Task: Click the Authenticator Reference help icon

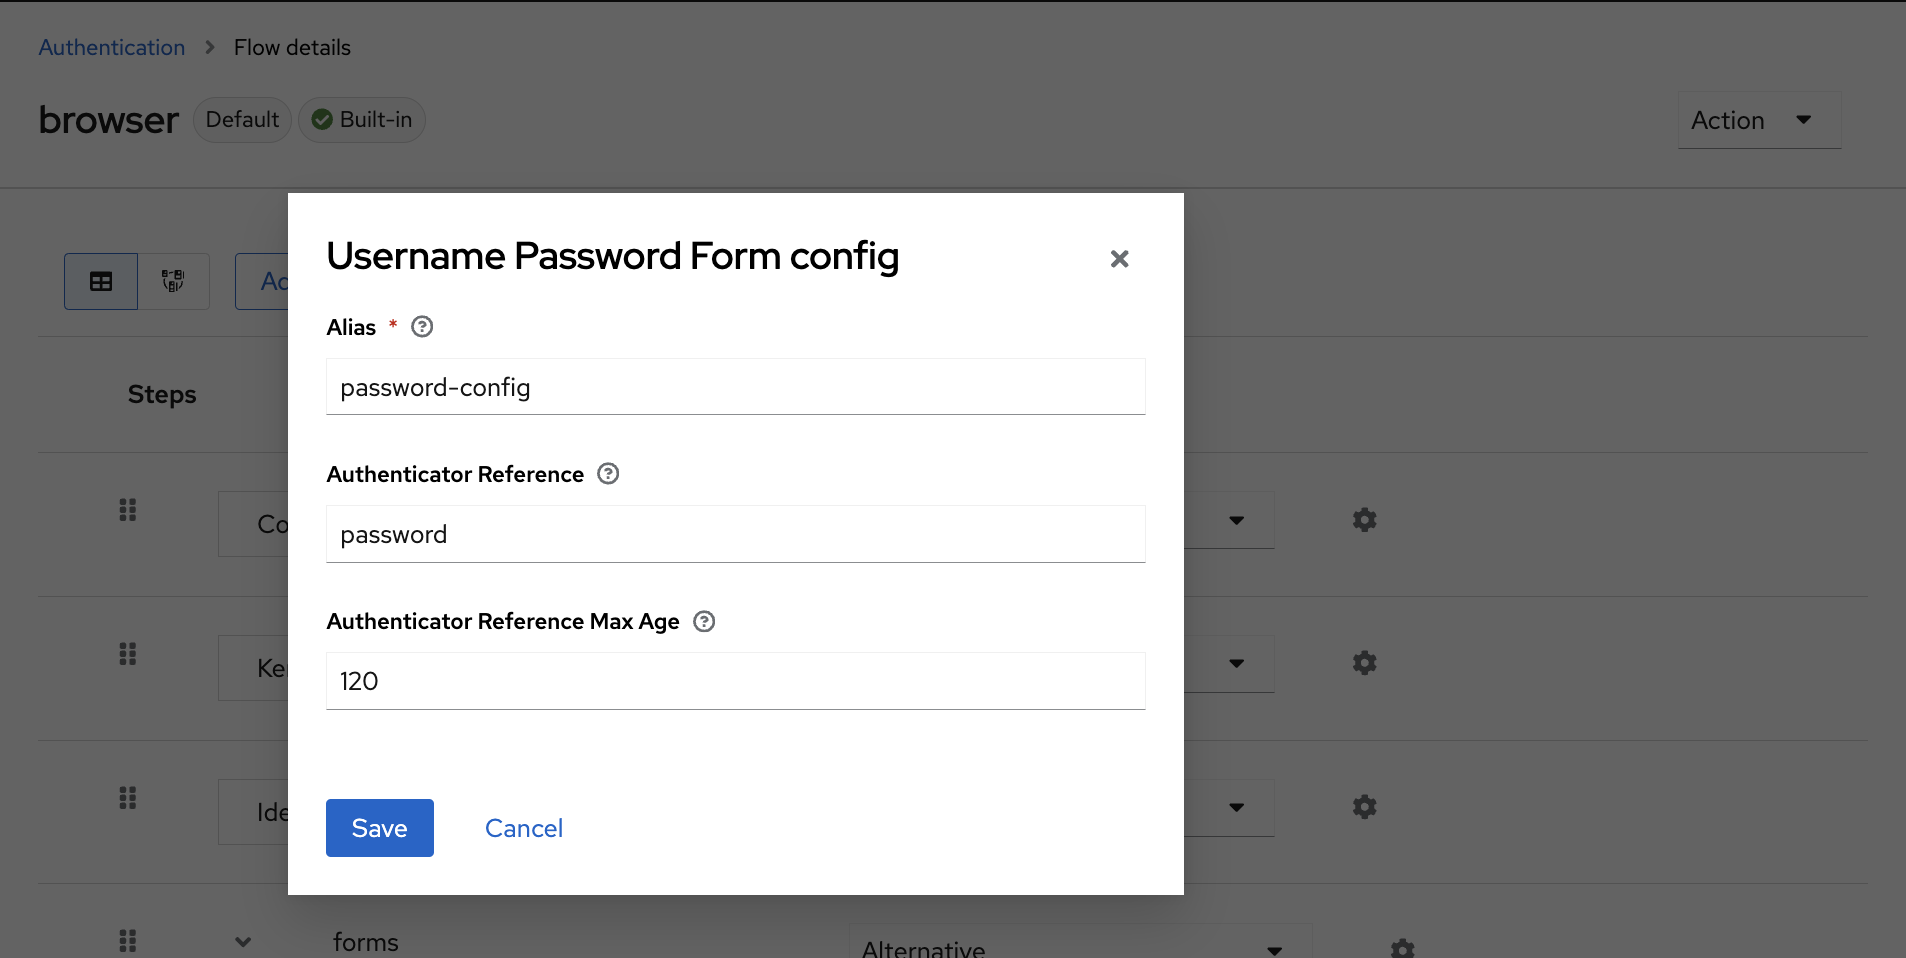Action: pyautogui.click(x=607, y=474)
